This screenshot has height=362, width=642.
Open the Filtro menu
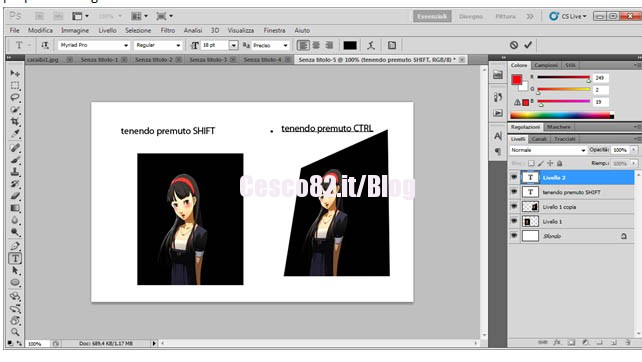coord(167,30)
